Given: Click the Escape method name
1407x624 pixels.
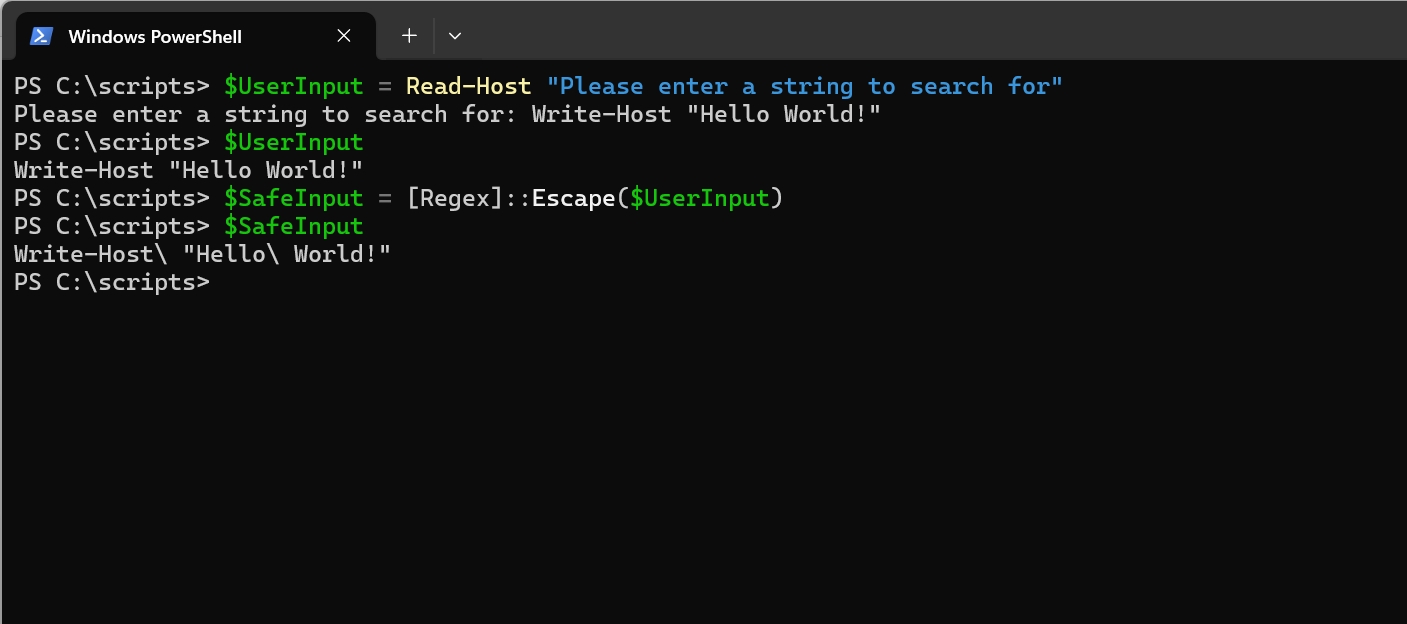Looking at the screenshot, I should point(573,198).
